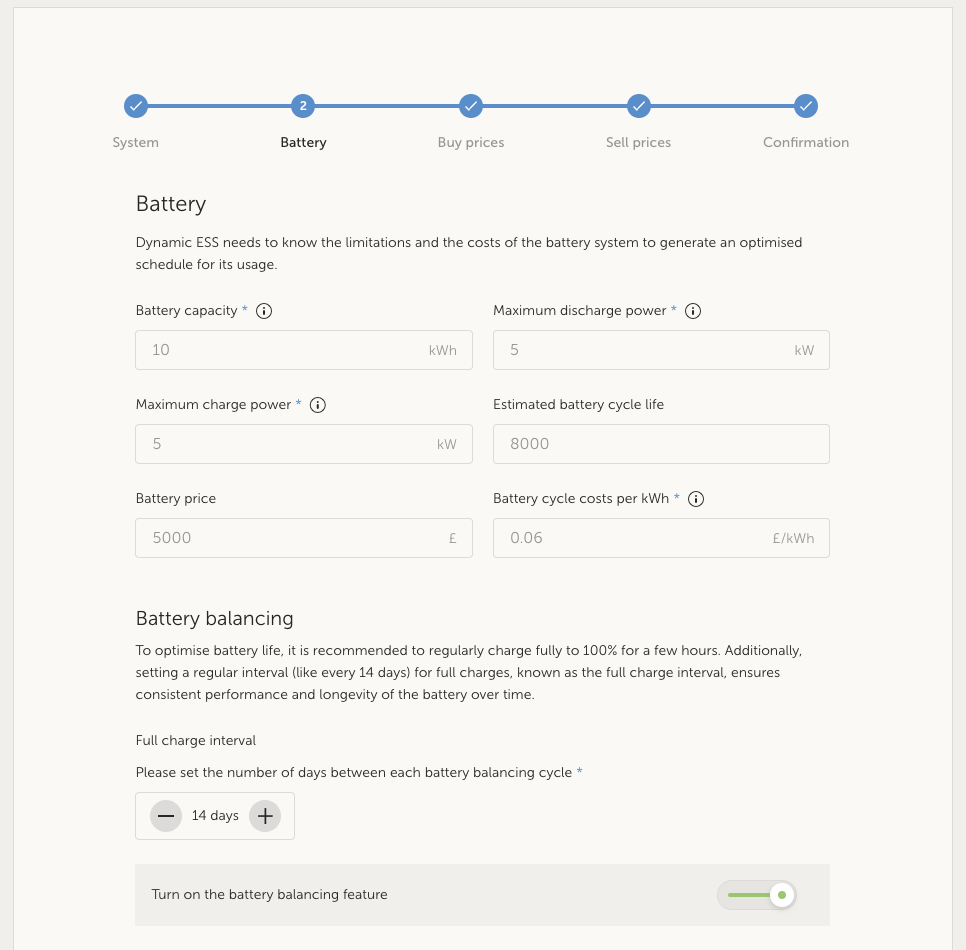Screen dimensions: 966x950
Task: Increase full charge interval with plus button
Action: [x=264, y=816]
